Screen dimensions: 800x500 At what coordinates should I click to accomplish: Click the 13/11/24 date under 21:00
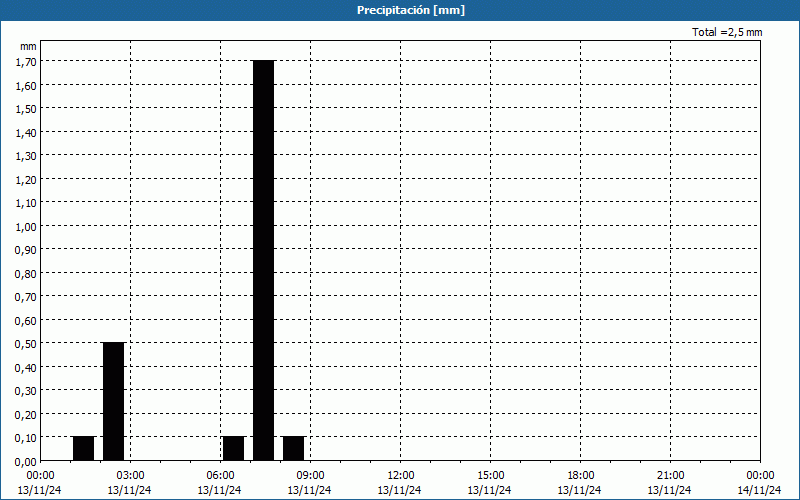(x=669, y=490)
